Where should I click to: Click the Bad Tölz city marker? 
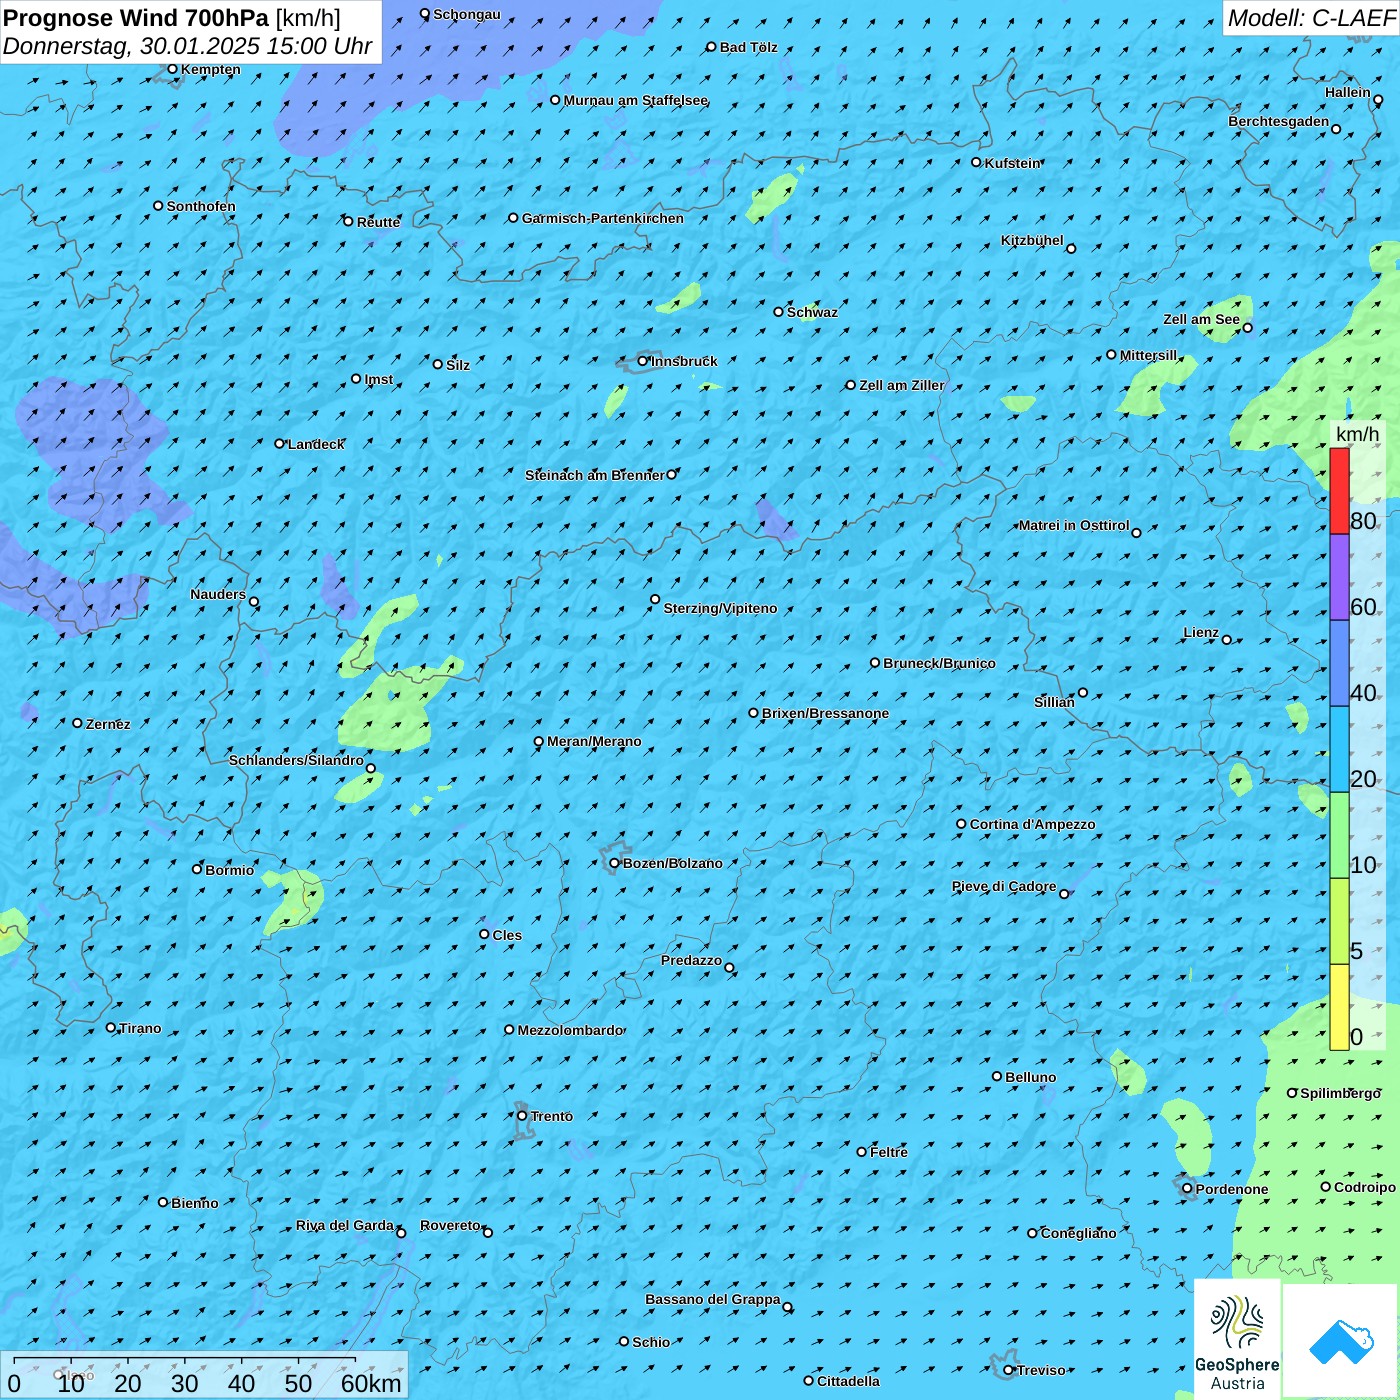(712, 47)
